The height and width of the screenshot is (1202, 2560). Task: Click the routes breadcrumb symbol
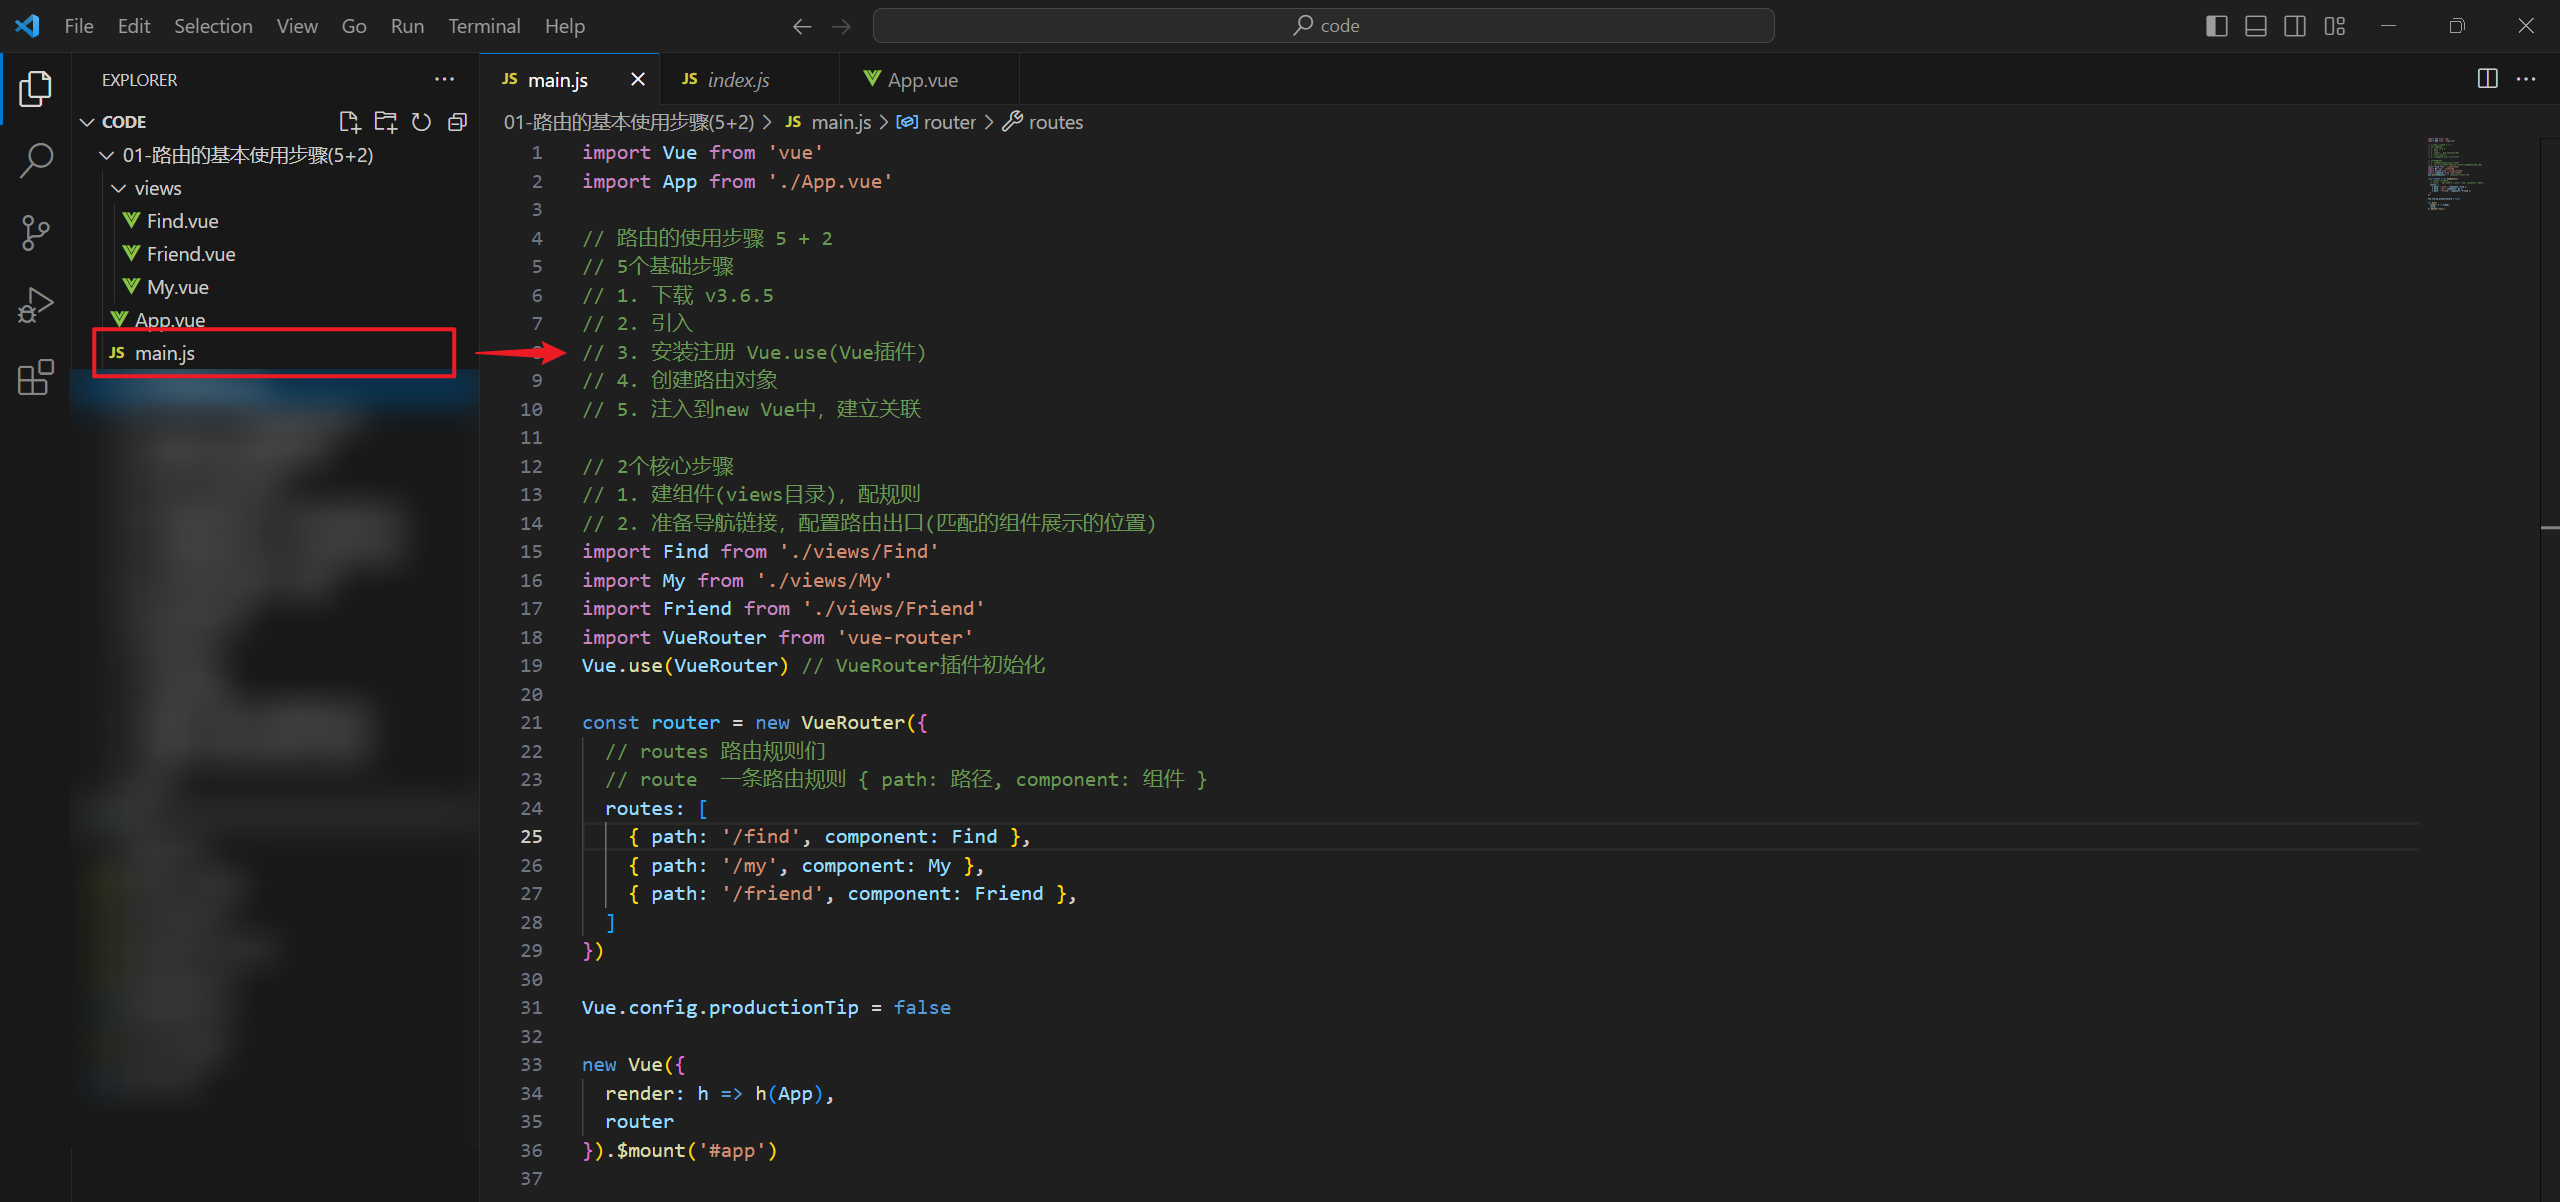(x=1043, y=122)
